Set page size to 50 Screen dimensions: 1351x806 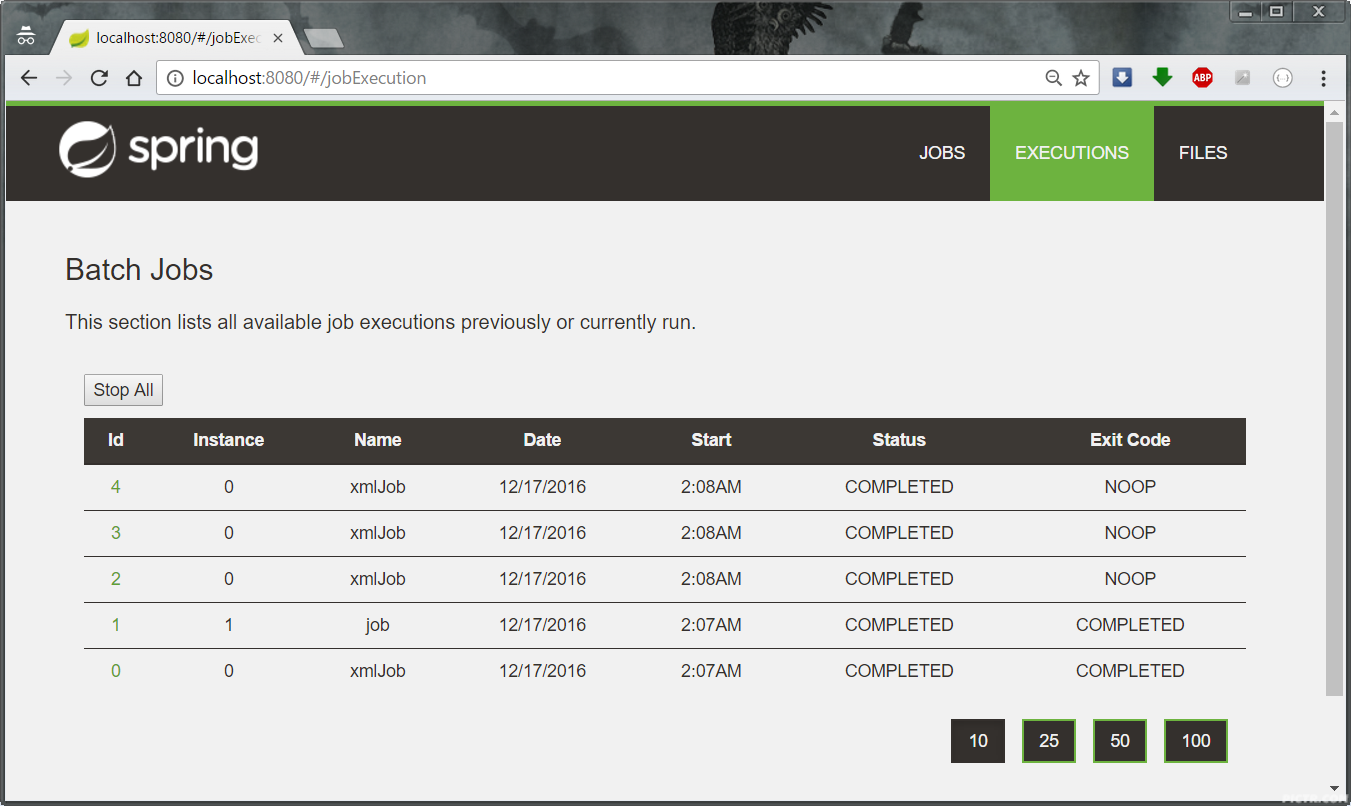coord(1120,741)
